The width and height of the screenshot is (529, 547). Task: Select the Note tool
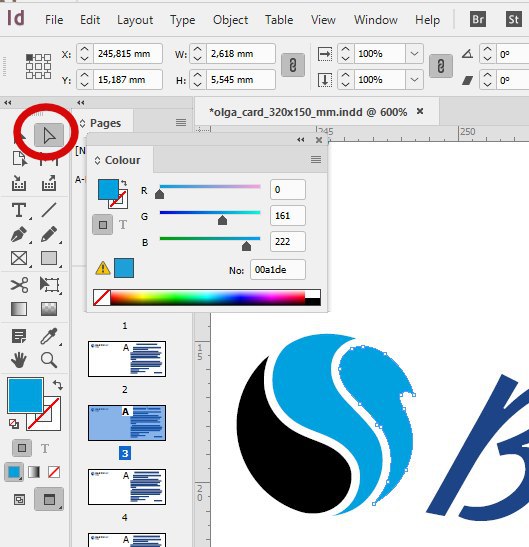click(x=19, y=336)
